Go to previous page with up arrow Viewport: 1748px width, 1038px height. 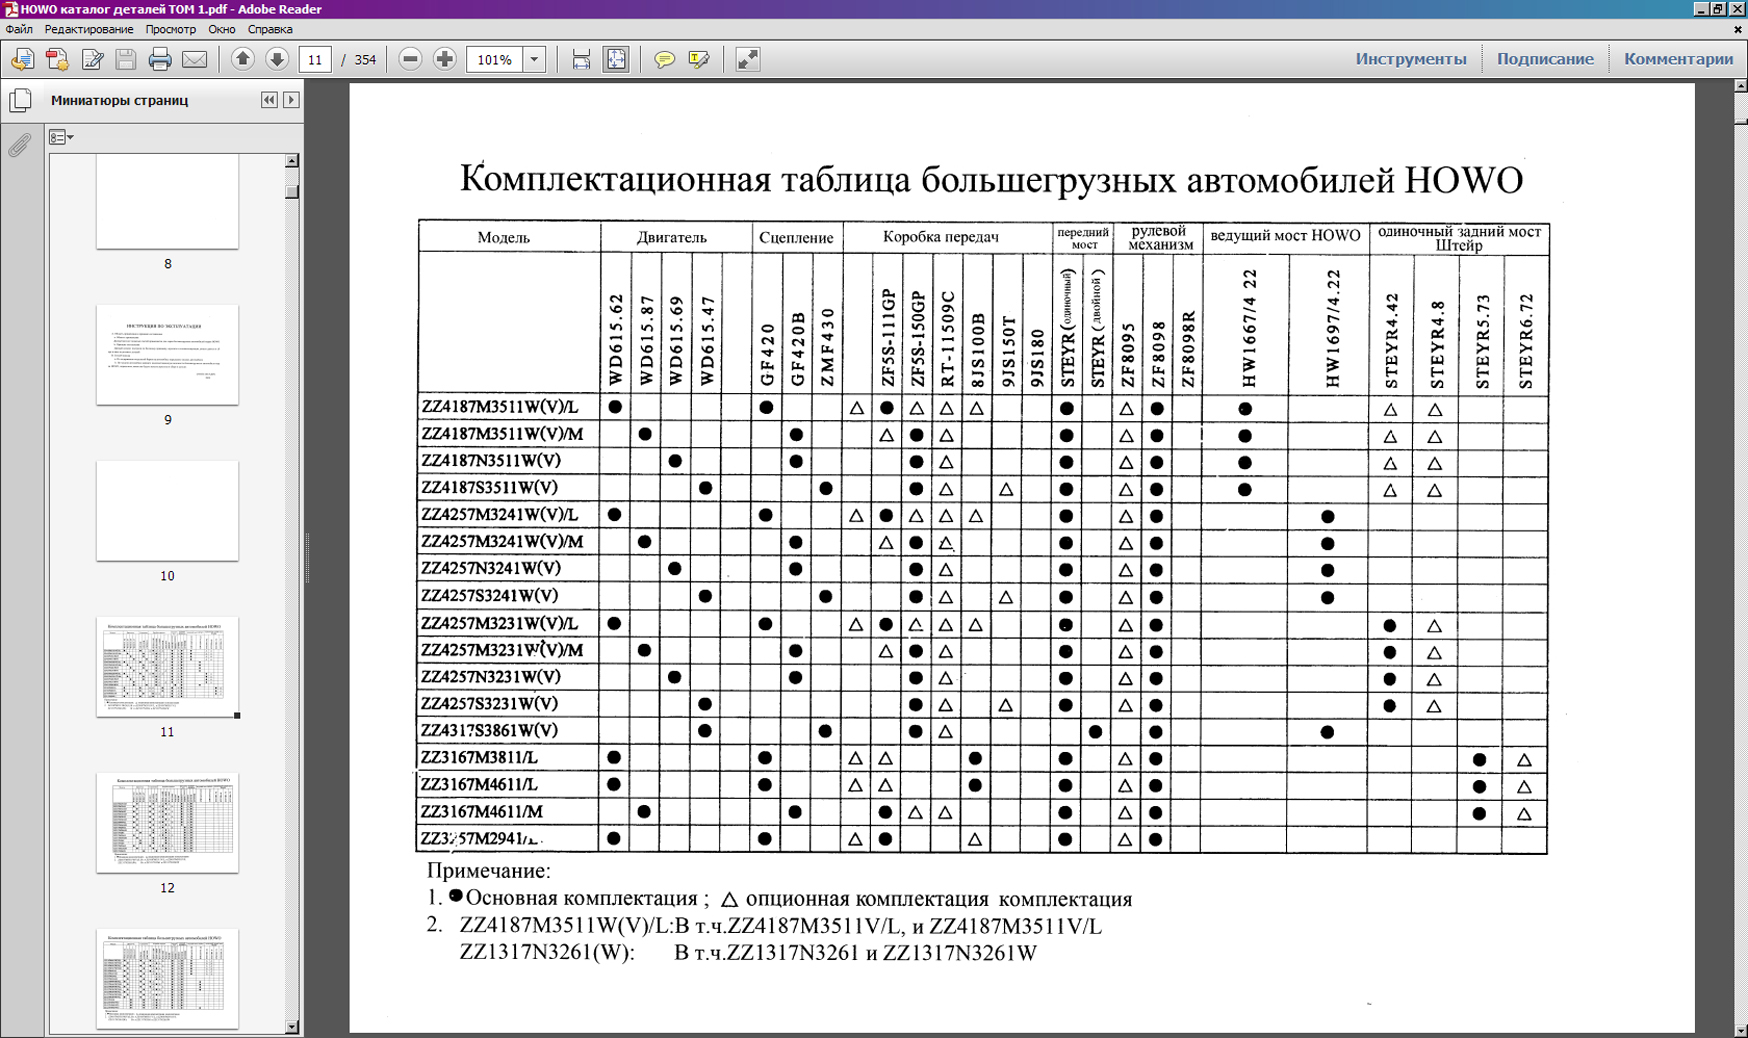click(x=242, y=60)
